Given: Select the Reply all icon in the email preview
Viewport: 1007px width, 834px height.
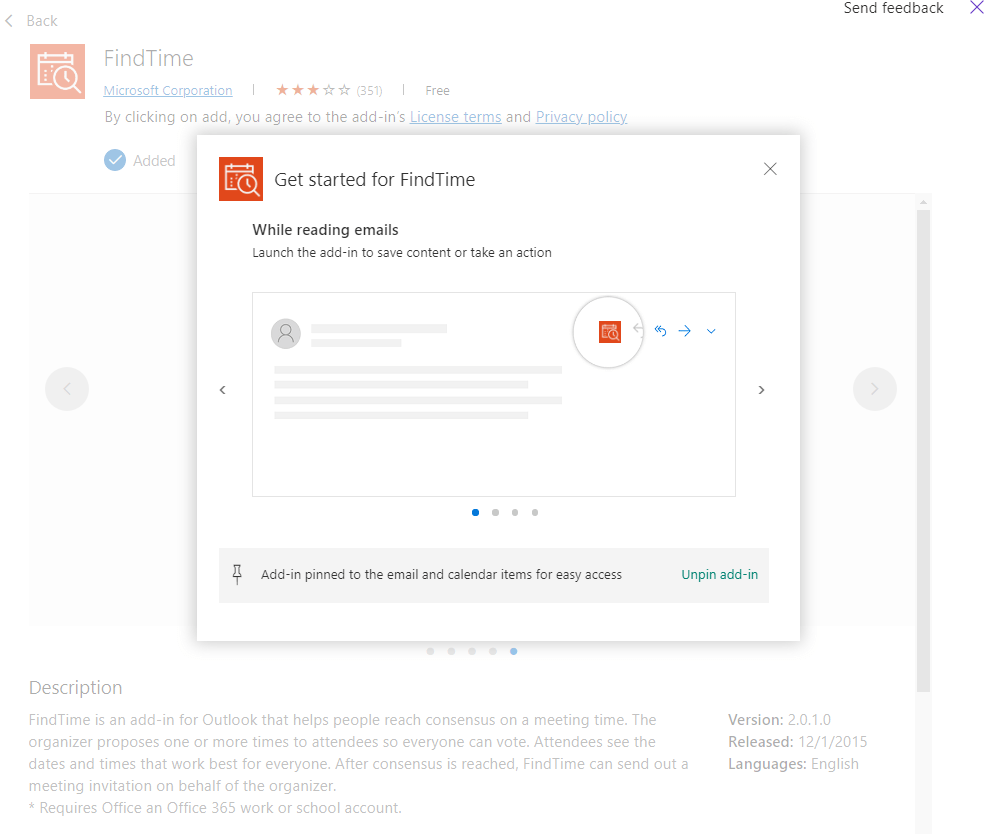Looking at the screenshot, I should pos(660,330).
